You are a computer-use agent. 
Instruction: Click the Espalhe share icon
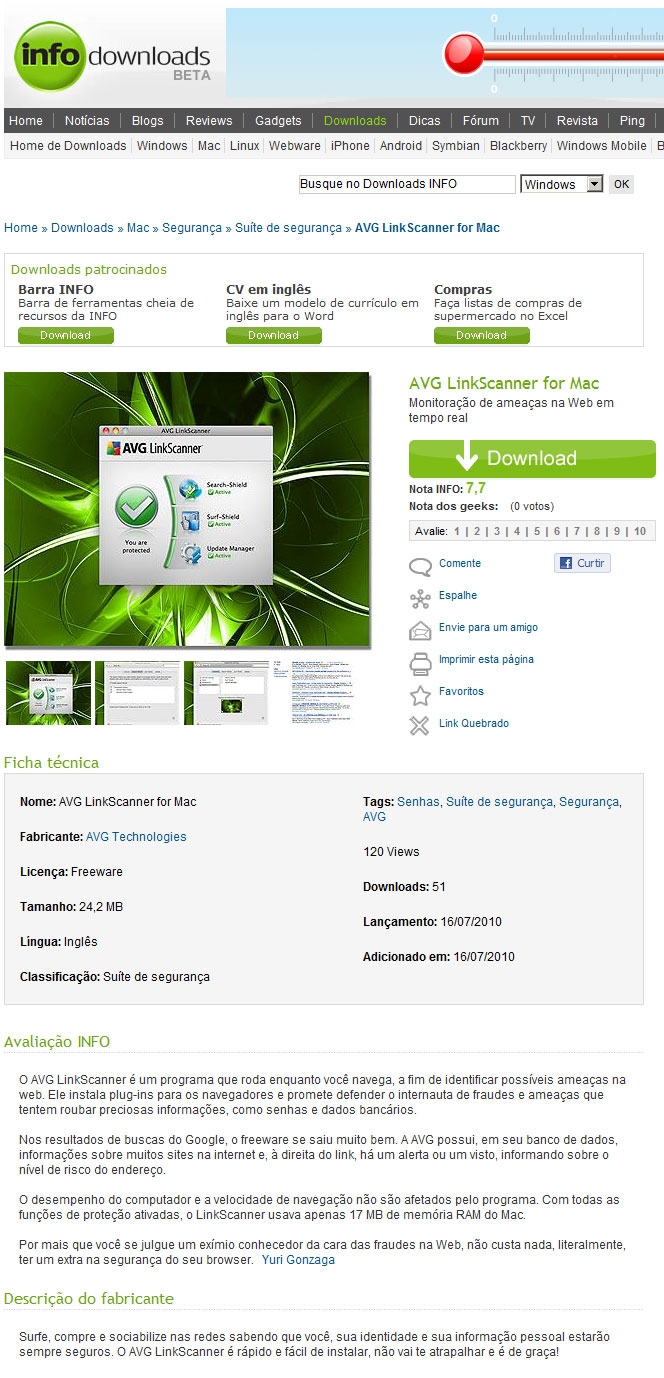420,599
